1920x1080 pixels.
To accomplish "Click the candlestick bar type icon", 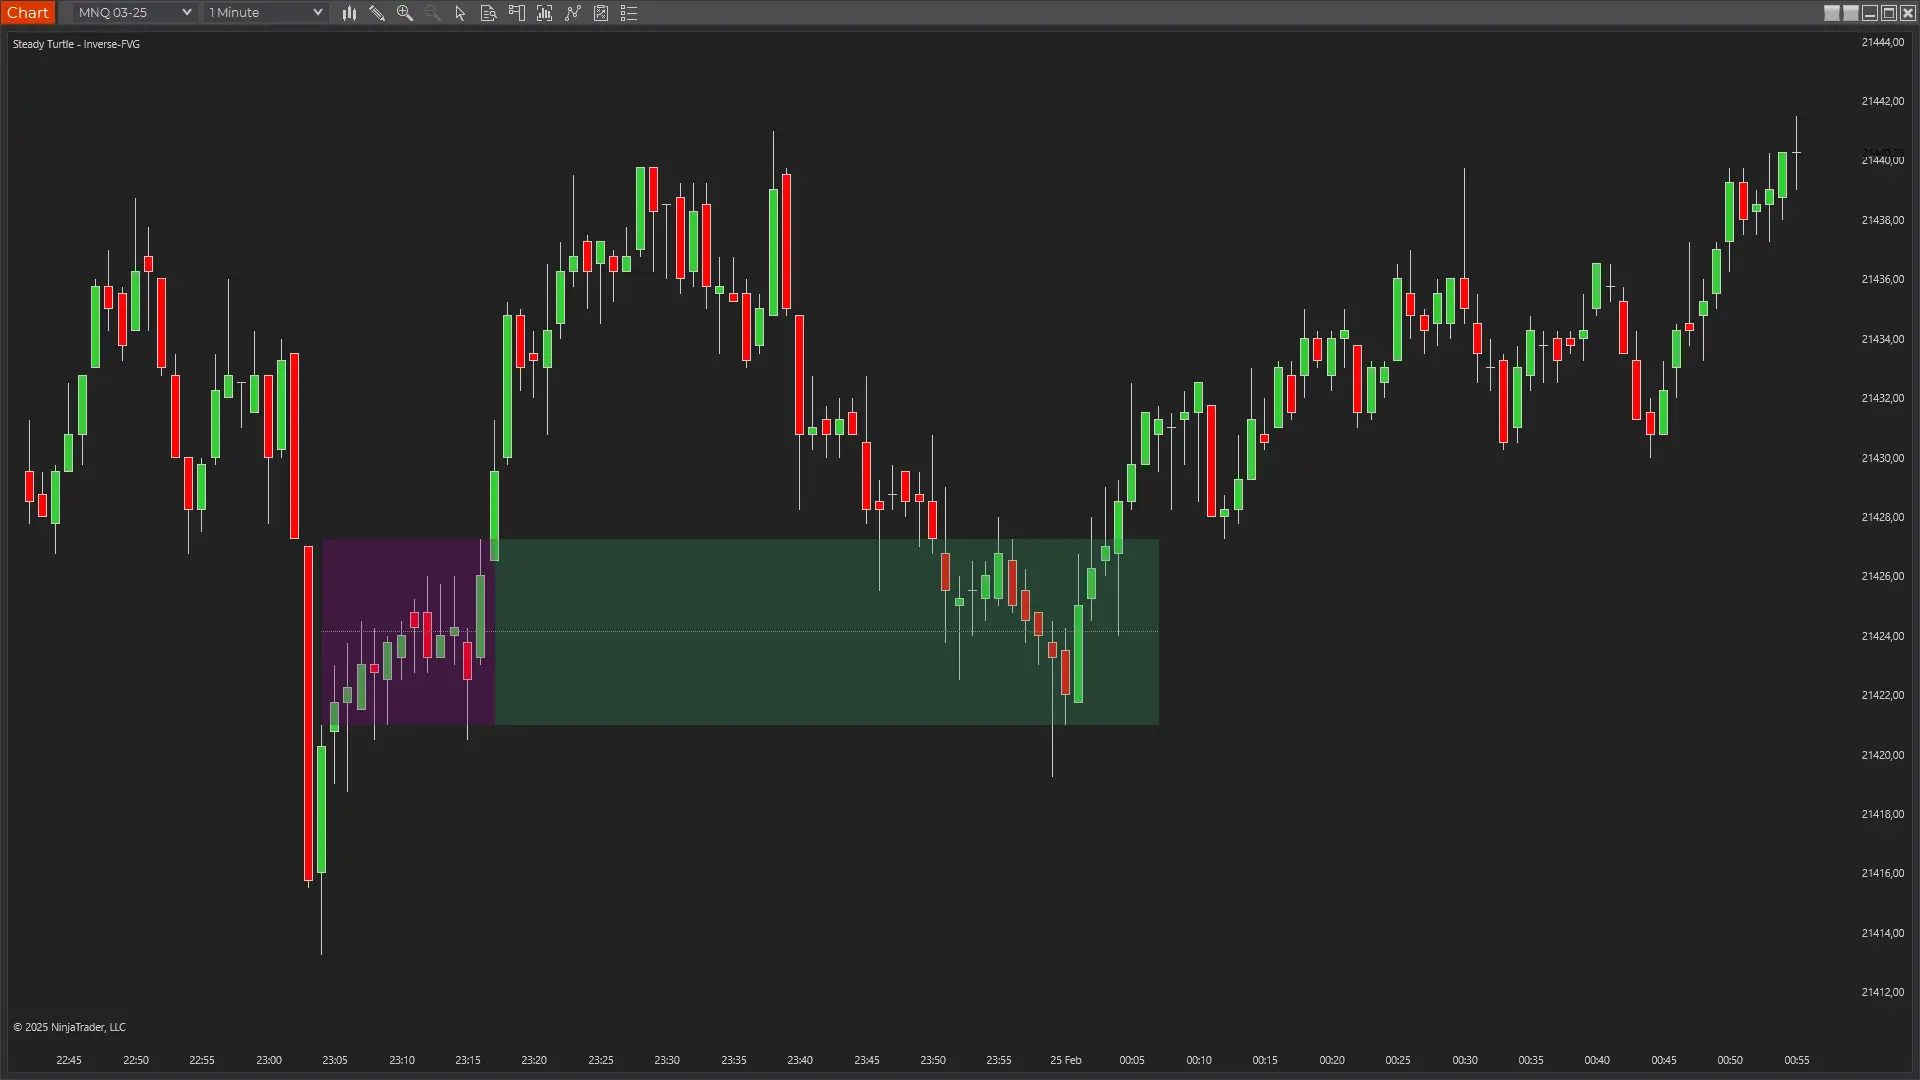I will coord(349,13).
